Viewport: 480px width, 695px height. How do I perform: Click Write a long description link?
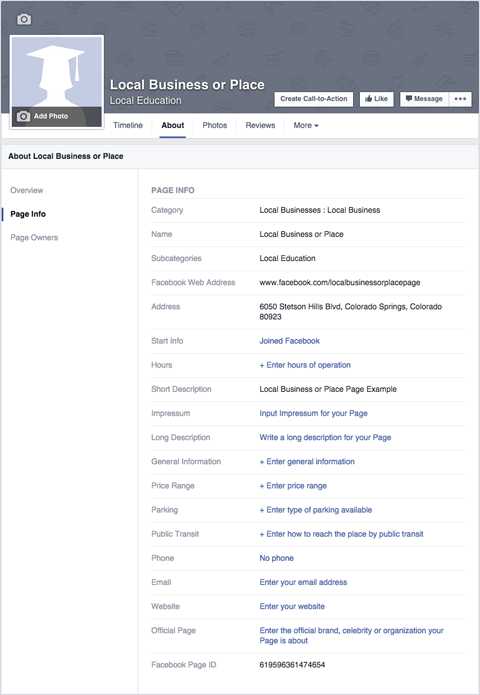pos(325,437)
